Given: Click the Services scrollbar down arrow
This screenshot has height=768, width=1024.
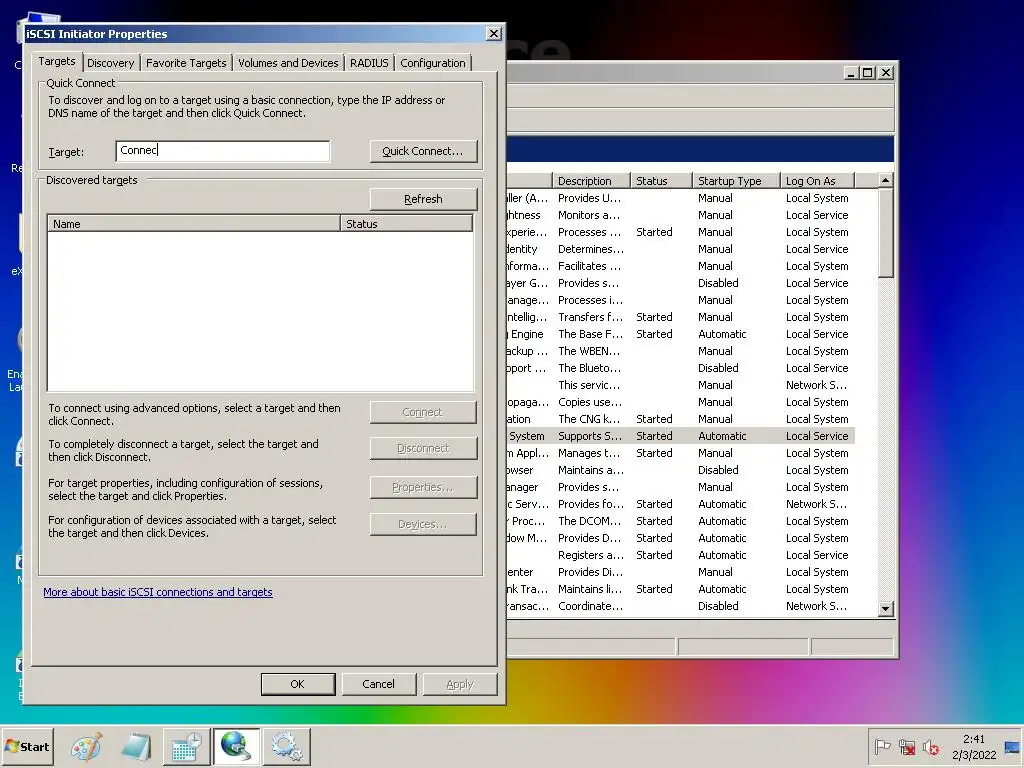Looking at the screenshot, I should point(886,608).
